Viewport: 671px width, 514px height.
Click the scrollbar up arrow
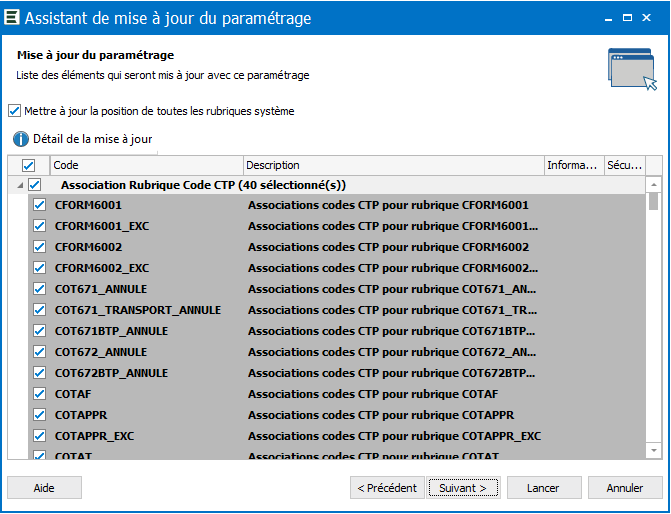[653, 185]
